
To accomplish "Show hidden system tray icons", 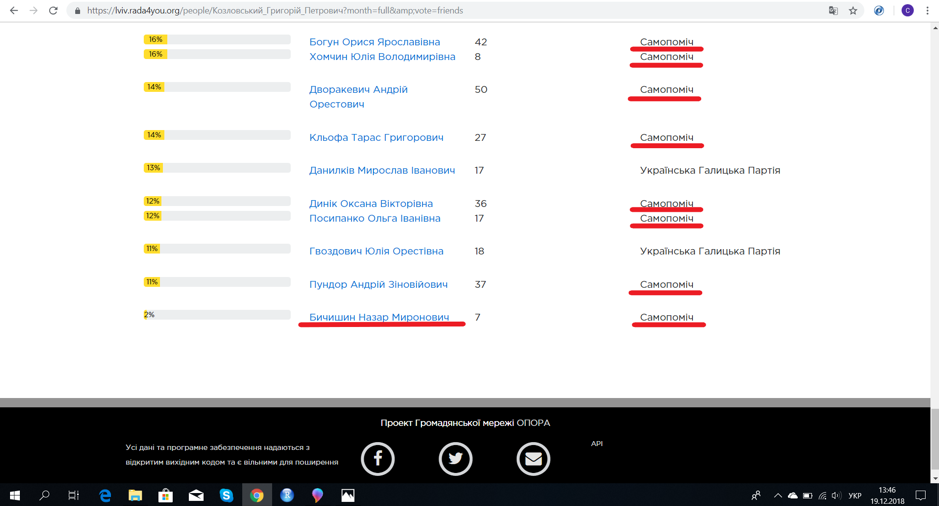I will pos(778,496).
